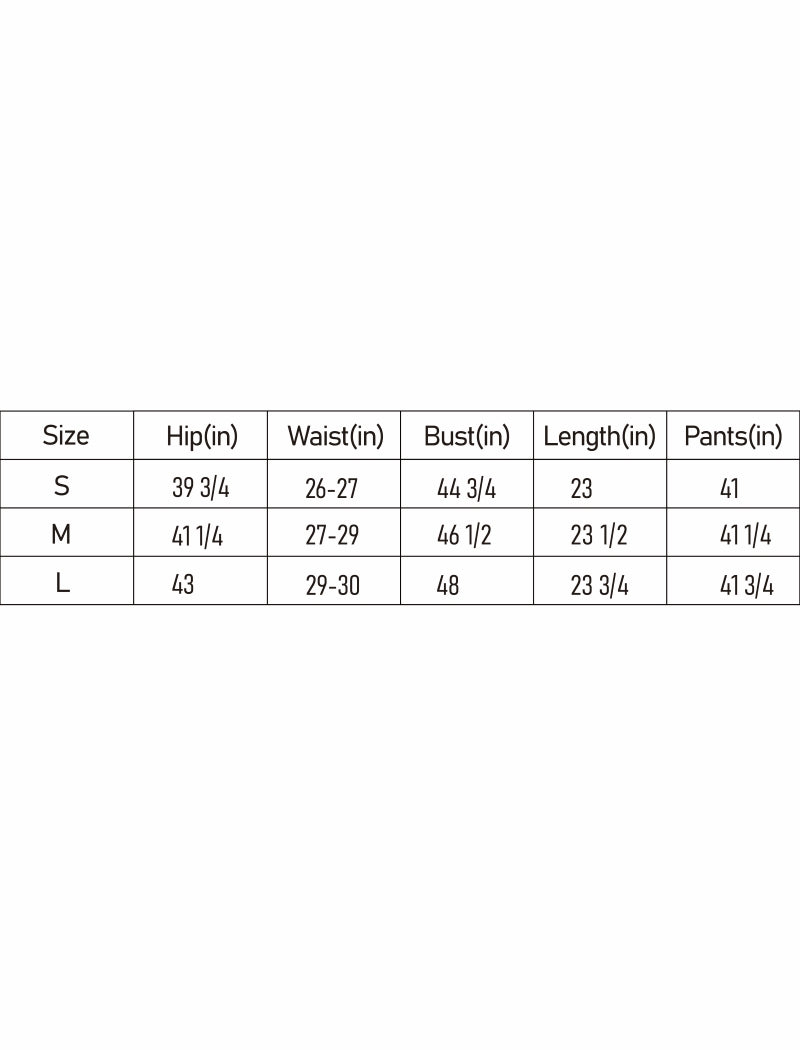Click the Bust(in) column header

click(x=467, y=436)
